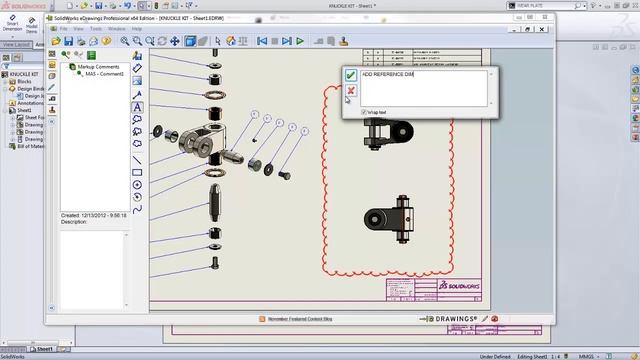Open the View menu in eDrawings

coord(78,29)
